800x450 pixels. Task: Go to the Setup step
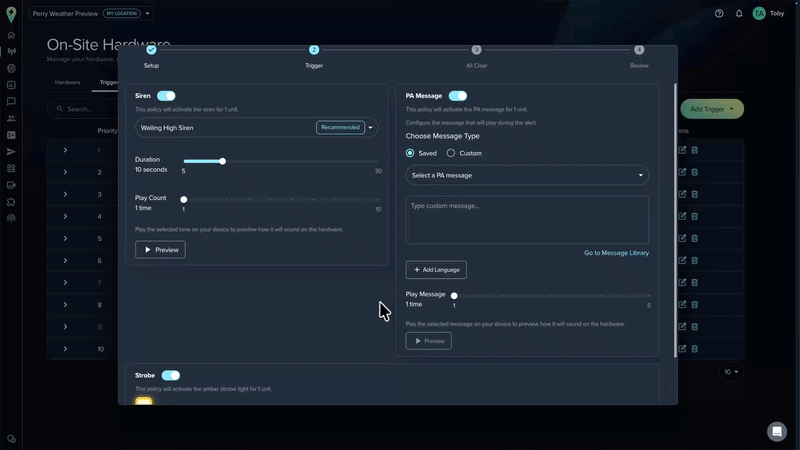151,50
